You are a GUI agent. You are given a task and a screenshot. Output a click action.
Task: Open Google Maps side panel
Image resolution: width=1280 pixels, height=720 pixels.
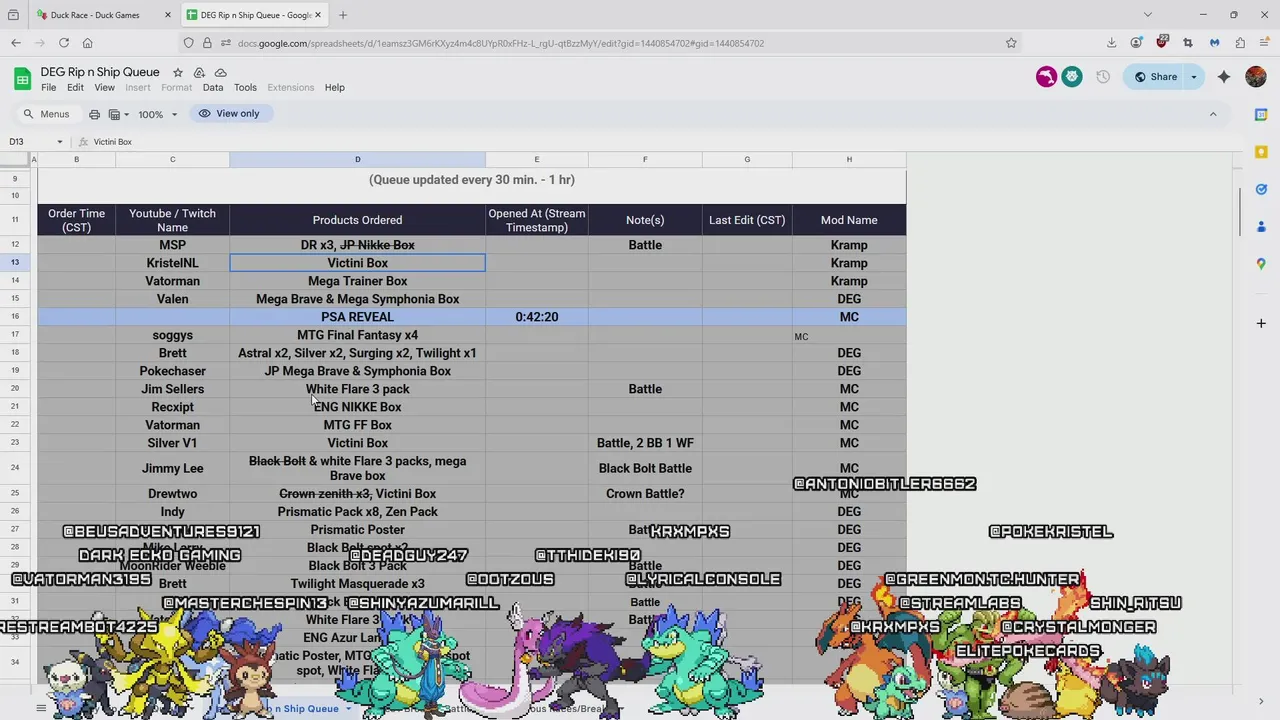(x=1261, y=263)
